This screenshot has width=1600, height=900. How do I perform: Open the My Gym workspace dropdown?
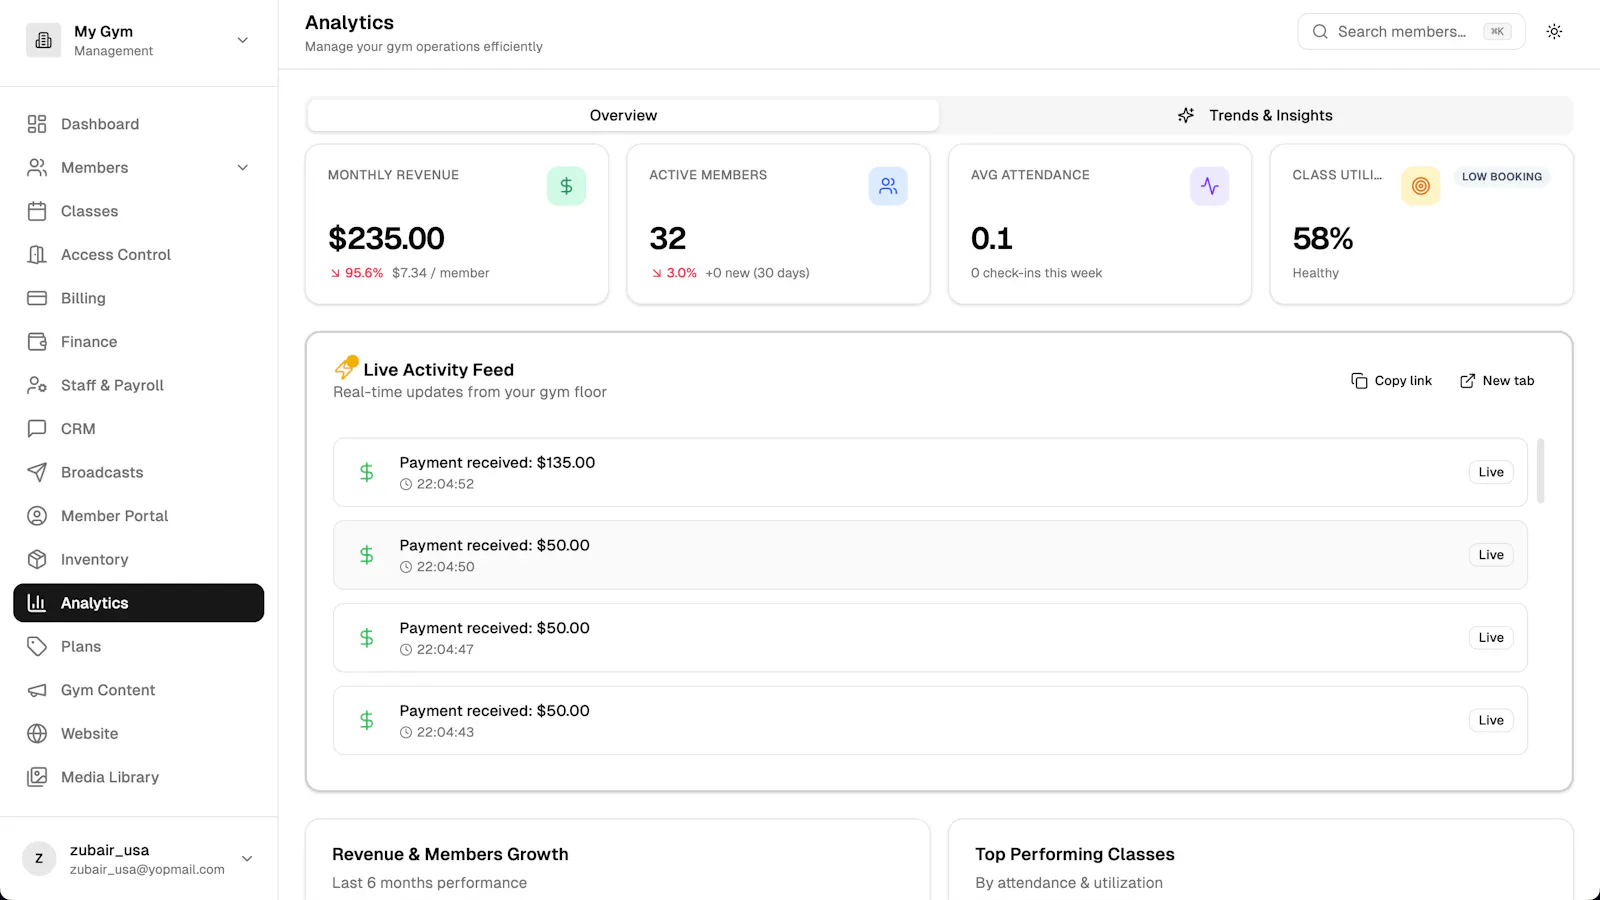pyautogui.click(x=138, y=40)
